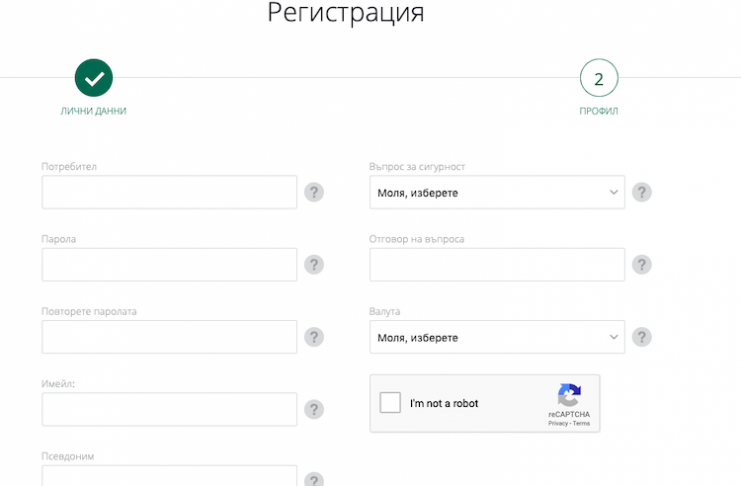Click help icon beside Потребител field
741x486 pixels.
(x=314, y=192)
